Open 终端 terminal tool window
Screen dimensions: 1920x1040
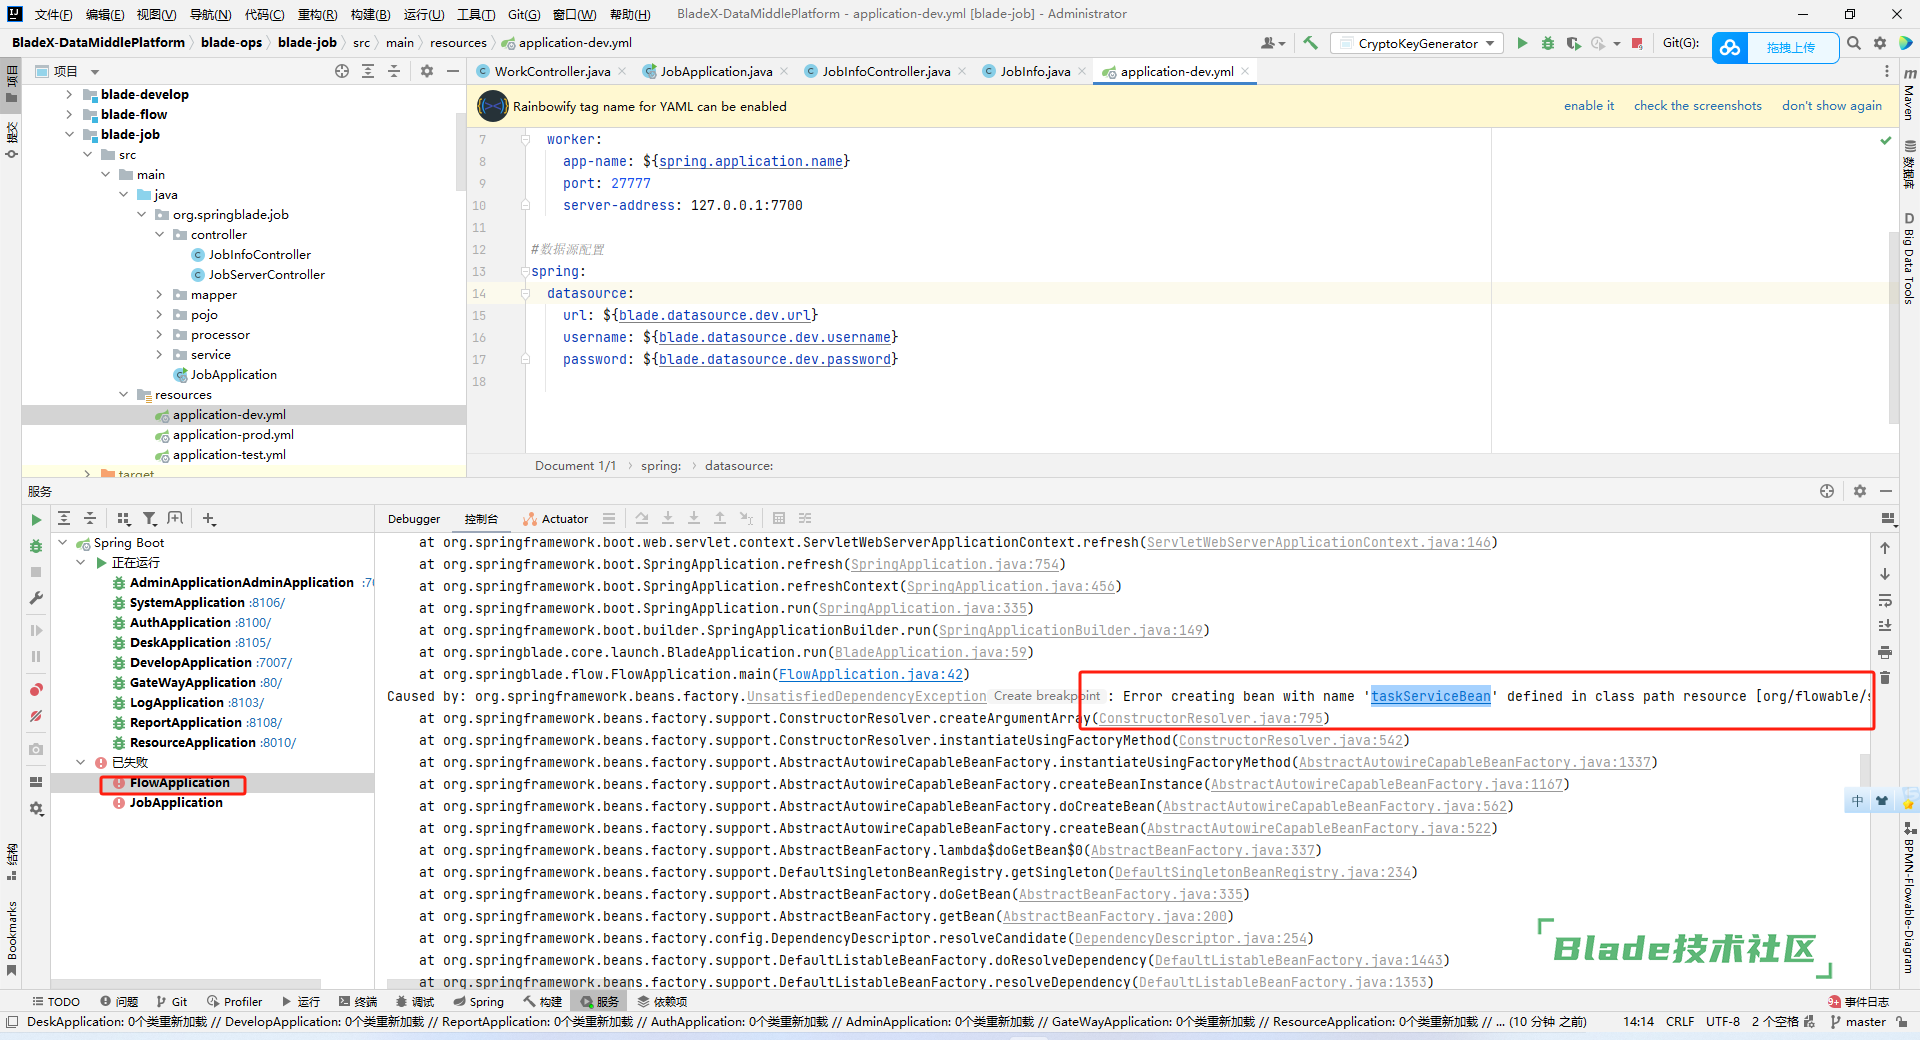click(358, 1002)
